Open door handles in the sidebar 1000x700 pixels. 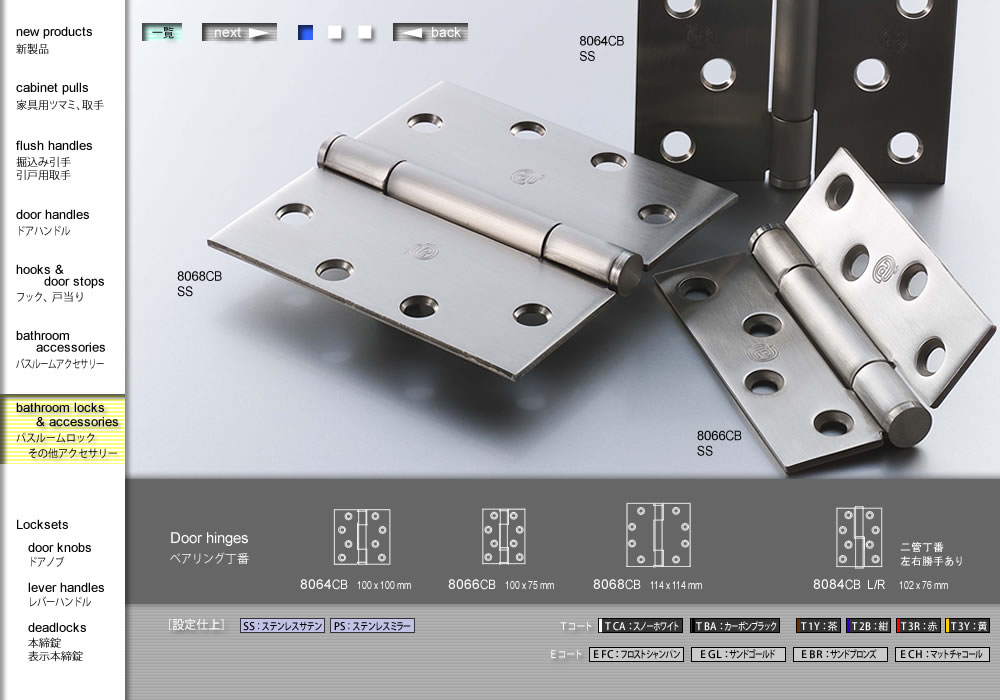tap(52, 222)
